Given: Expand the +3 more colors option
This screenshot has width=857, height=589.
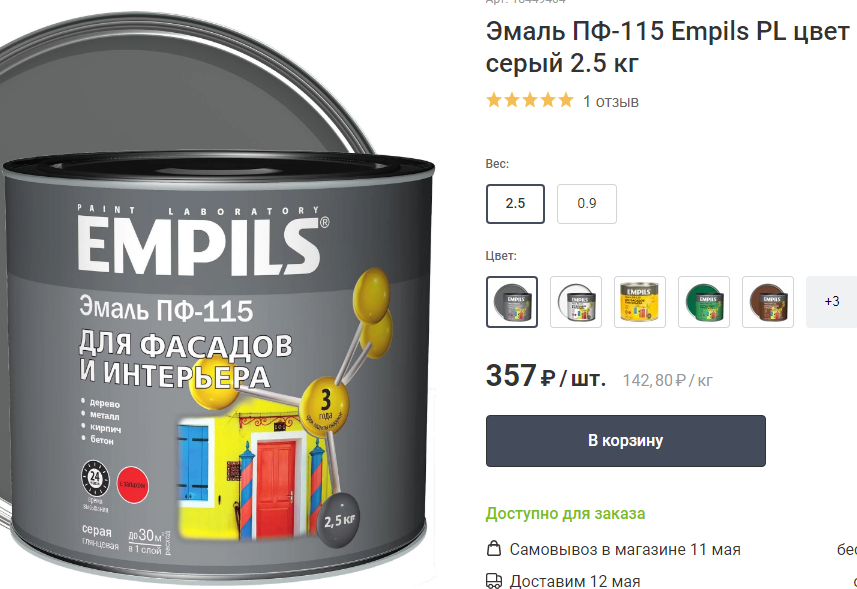Looking at the screenshot, I should coord(831,302).
